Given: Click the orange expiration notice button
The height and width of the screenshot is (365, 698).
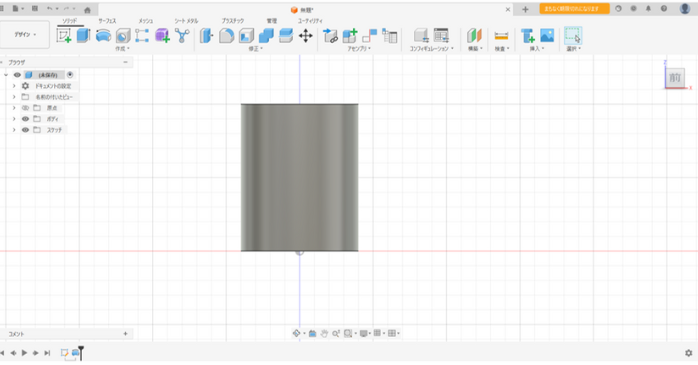Looking at the screenshot, I should pos(574,8).
